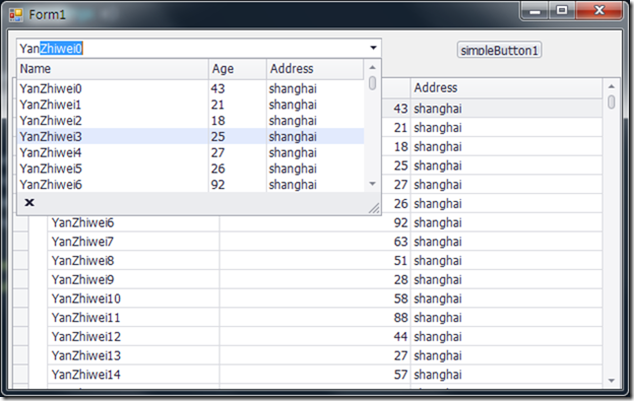The height and width of the screenshot is (401, 634).
Task: Sort popup list by Age column header
Action: tap(237, 69)
